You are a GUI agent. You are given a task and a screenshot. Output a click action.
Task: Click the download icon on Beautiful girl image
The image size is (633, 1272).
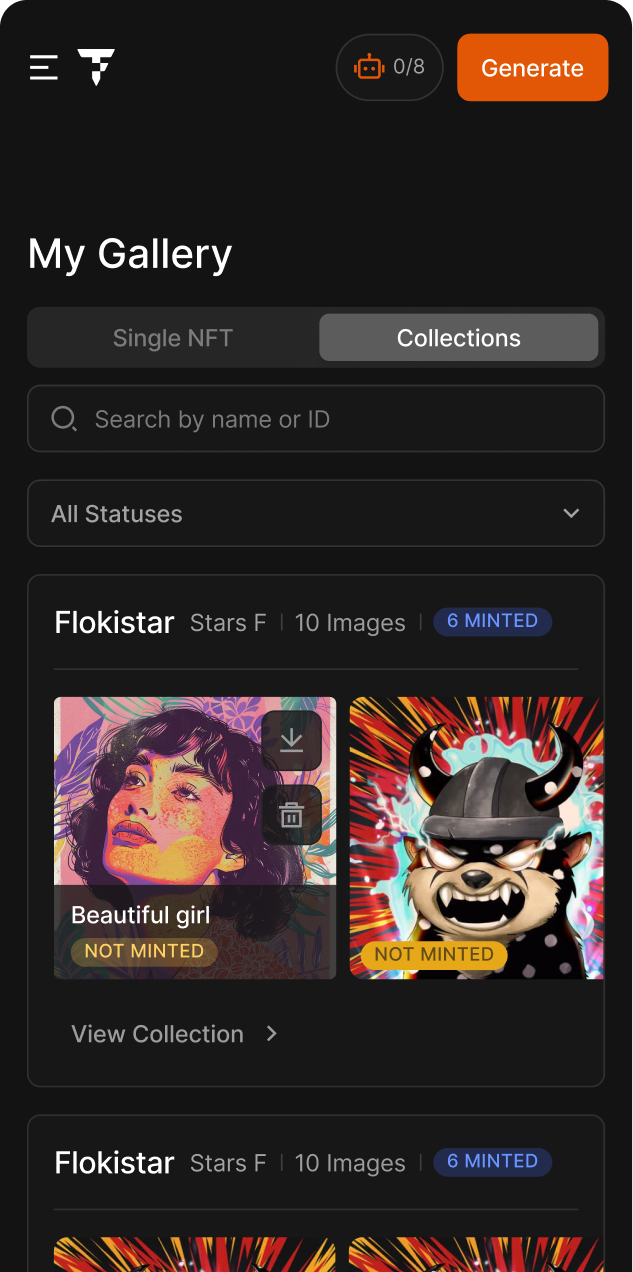coord(291,740)
